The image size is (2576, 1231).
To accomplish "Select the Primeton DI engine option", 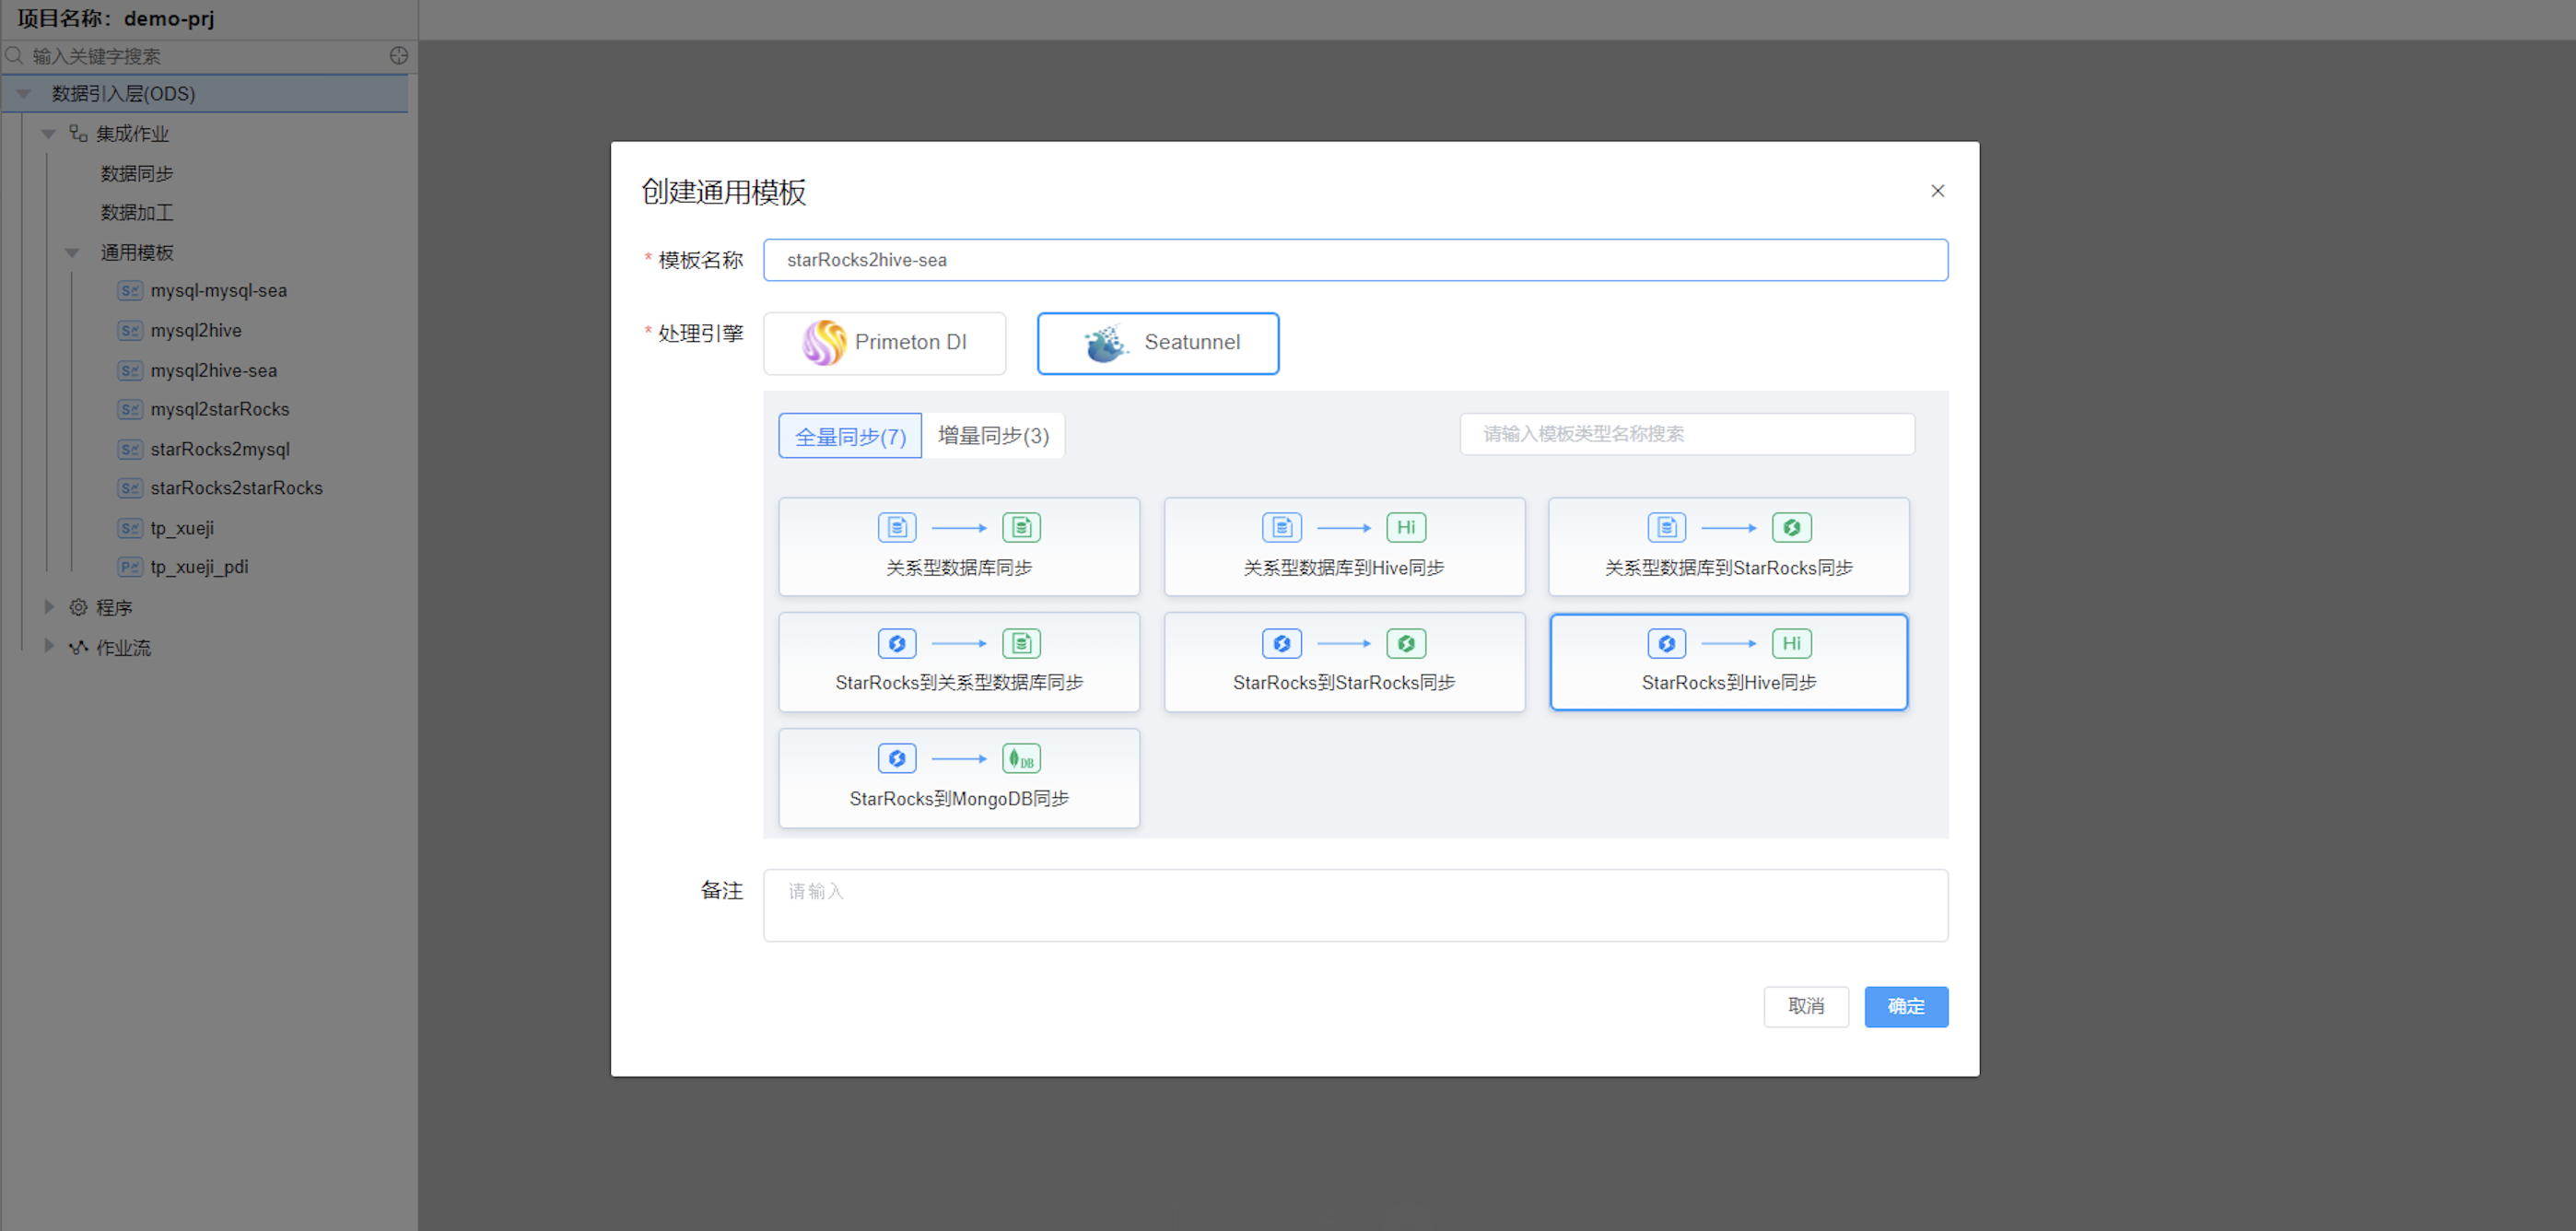I will click(884, 343).
